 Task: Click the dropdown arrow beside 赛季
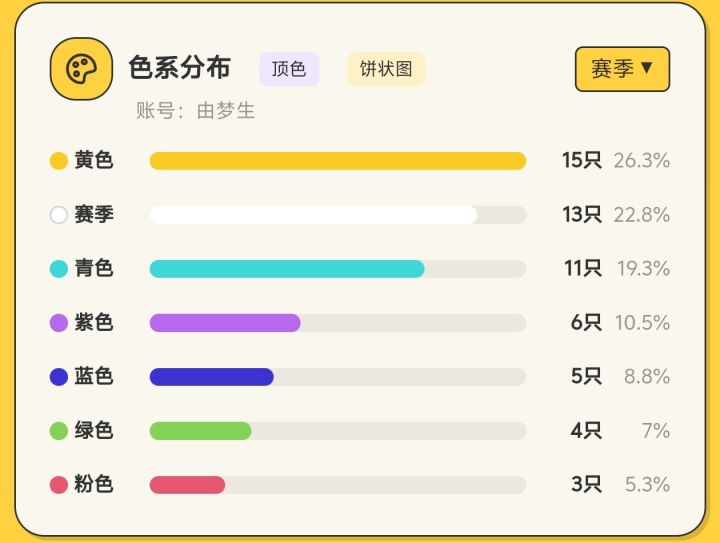(x=647, y=68)
